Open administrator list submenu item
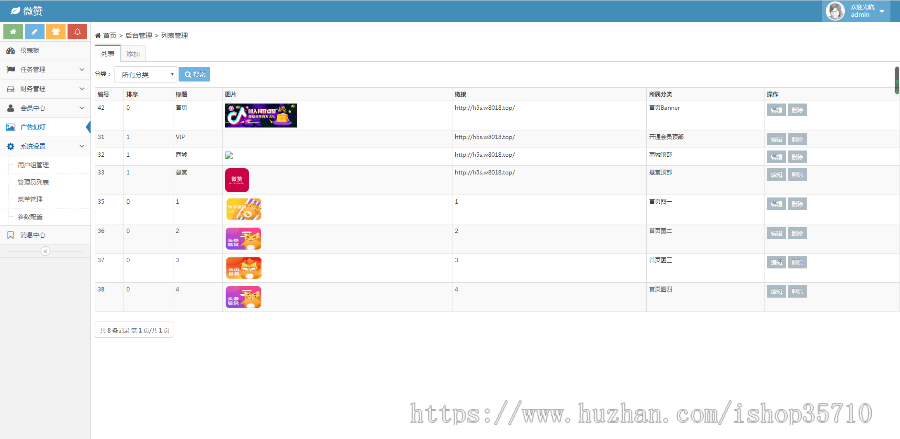 [x=33, y=182]
